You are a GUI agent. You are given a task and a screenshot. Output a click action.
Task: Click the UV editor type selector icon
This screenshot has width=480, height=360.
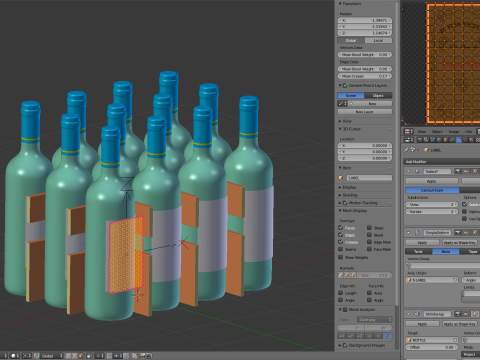(x=409, y=131)
